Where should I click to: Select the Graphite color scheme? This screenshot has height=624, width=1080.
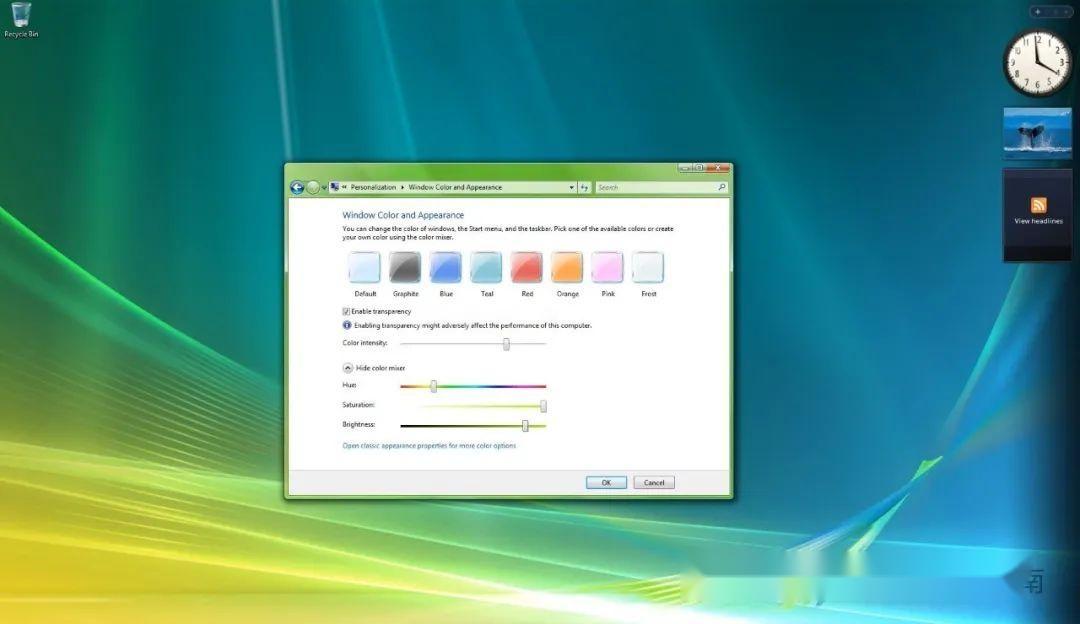click(x=405, y=268)
